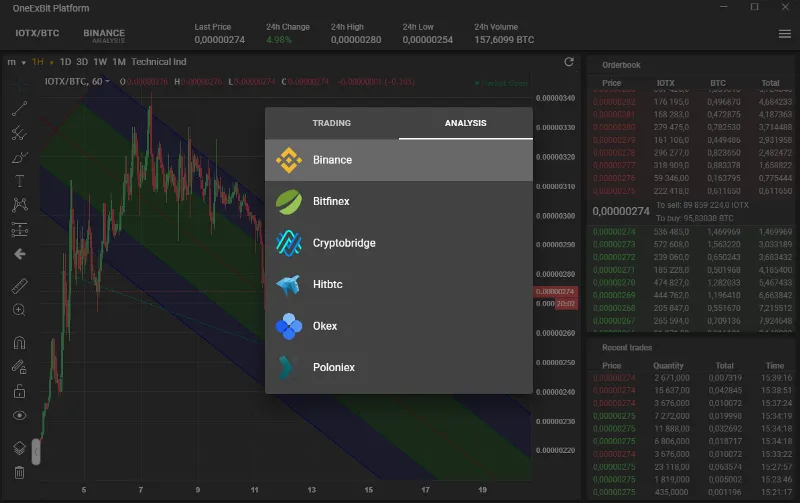Click the orderbook mid price 0,00000274
The height and width of the screenshot is (503, 800).
point(621,211)
